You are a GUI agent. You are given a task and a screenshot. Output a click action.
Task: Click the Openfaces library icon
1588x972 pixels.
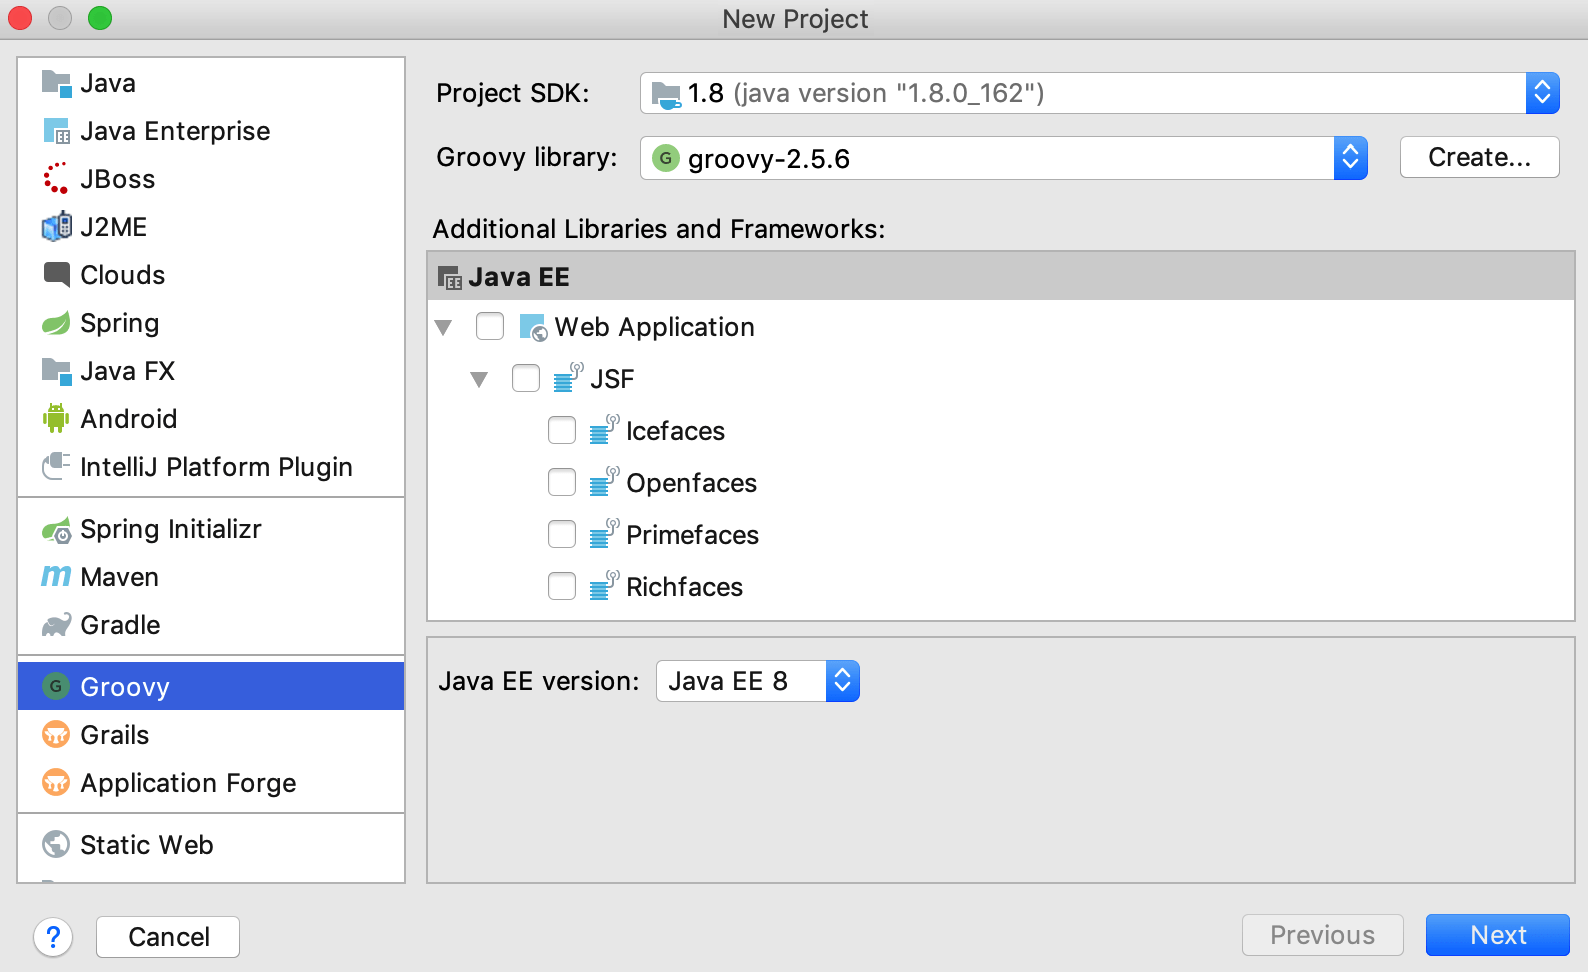[x=605, y=481]
